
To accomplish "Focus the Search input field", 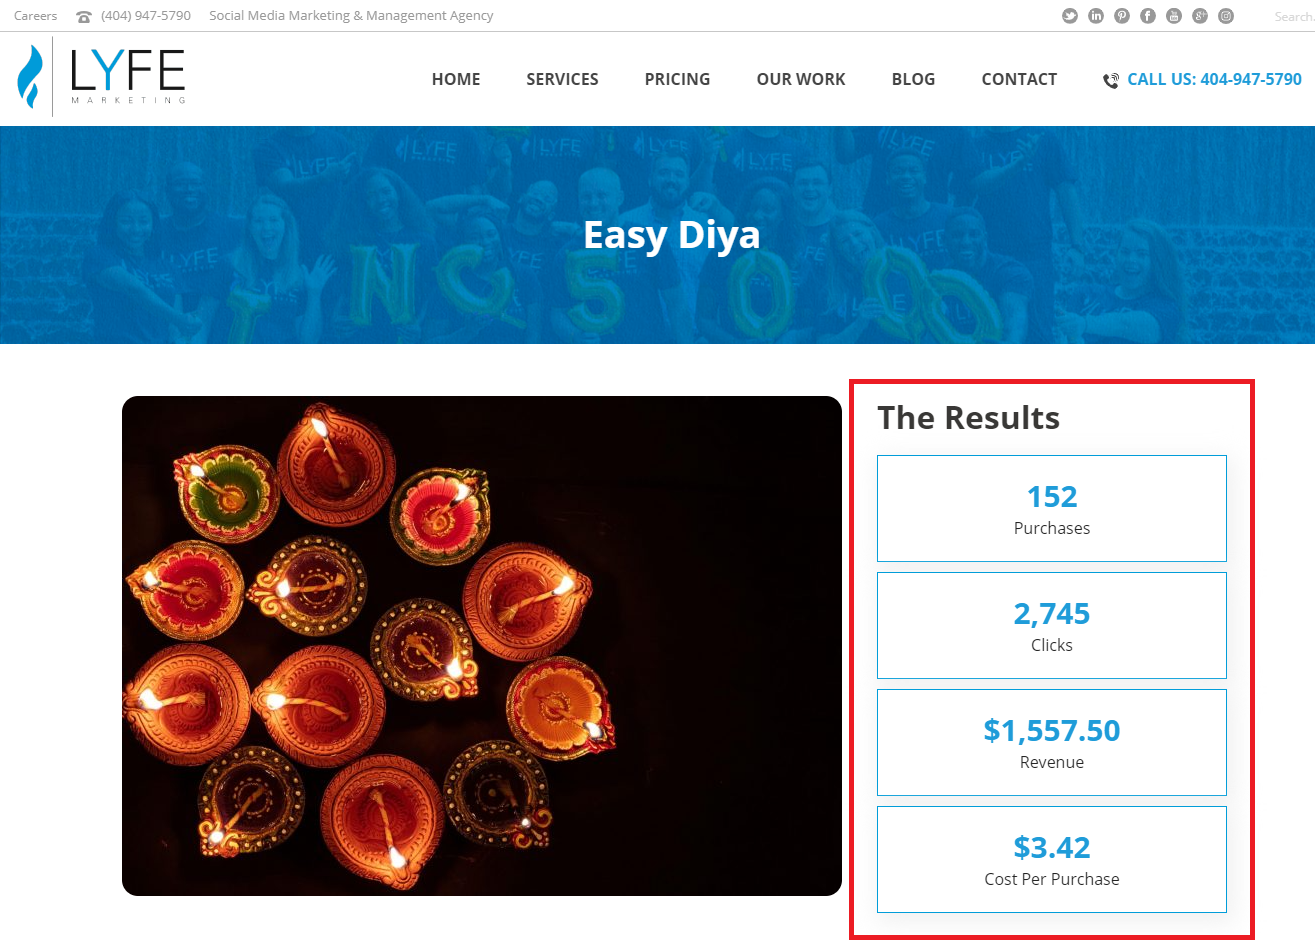I will (1292, 16).
